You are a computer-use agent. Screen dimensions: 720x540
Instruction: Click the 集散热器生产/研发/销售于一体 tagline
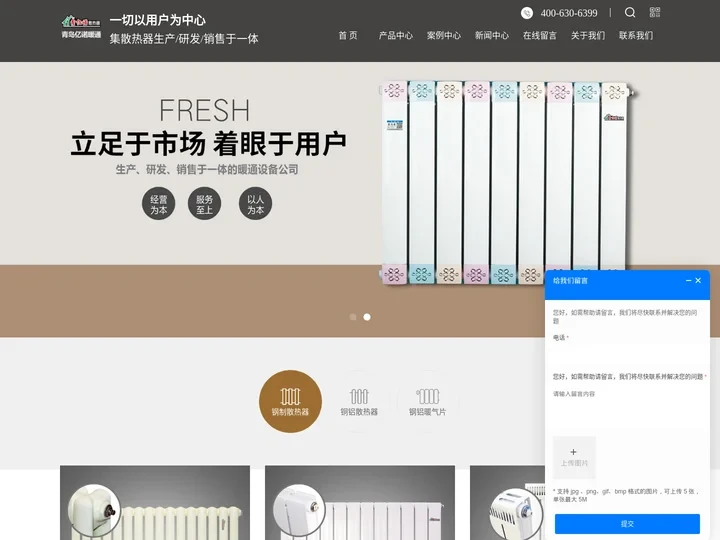[x=184, y=39]
